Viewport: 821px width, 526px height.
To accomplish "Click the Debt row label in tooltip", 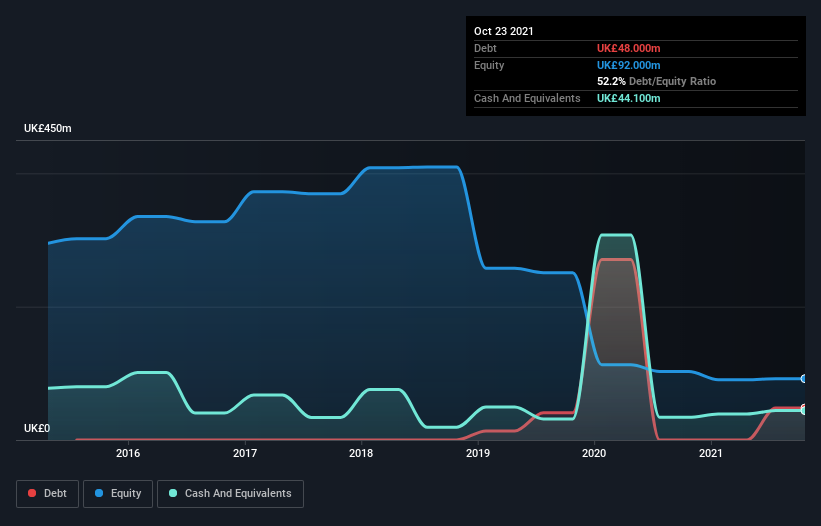I will [485, 48].
